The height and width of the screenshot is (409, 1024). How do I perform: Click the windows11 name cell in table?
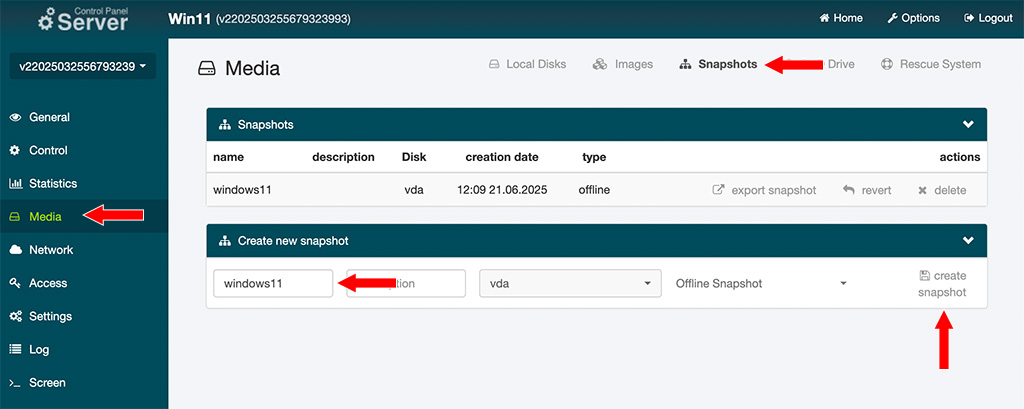pos(242,190)
